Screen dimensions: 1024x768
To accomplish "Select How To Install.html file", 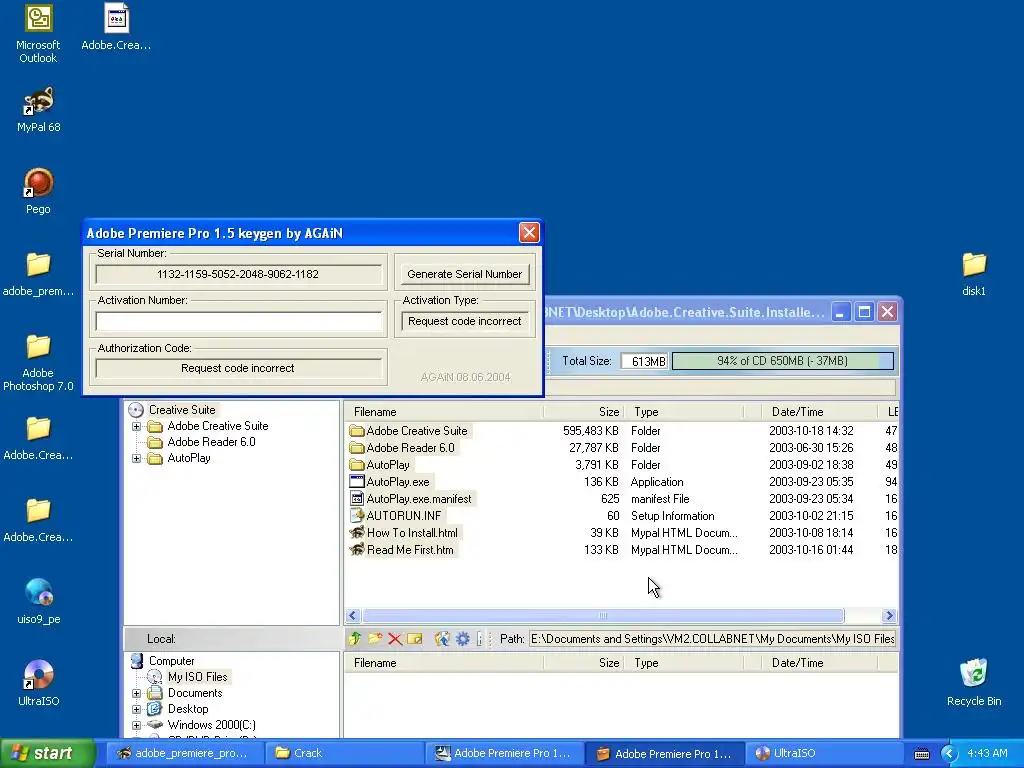I will tap(412, 533).
